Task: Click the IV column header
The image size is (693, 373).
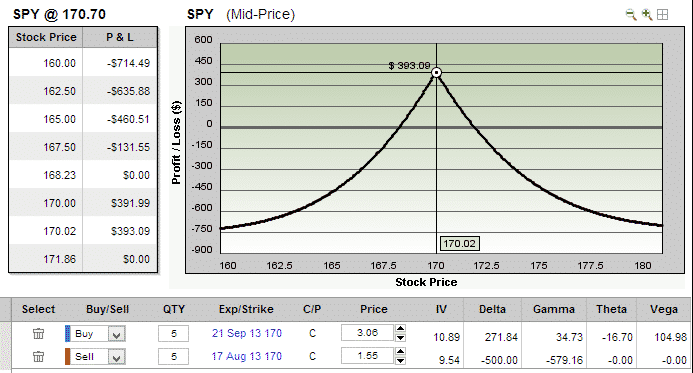Action: 441,309
